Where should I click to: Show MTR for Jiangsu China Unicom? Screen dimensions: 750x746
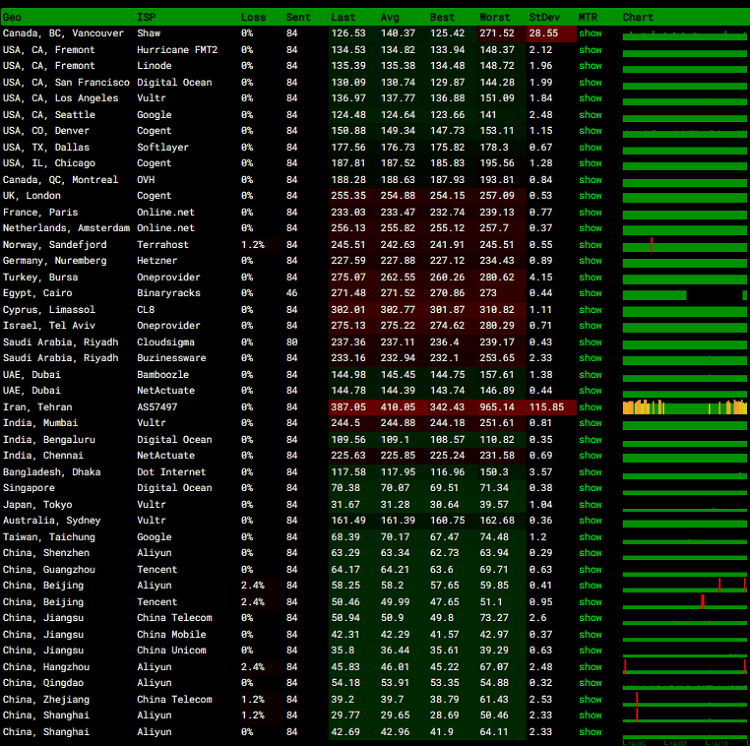coord(590,651)
